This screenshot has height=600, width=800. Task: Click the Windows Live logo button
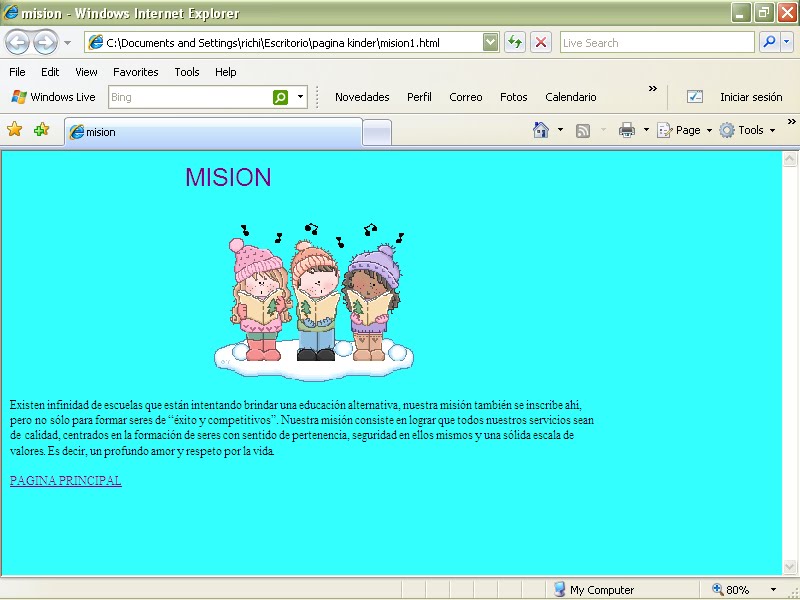tap(53, 97)
